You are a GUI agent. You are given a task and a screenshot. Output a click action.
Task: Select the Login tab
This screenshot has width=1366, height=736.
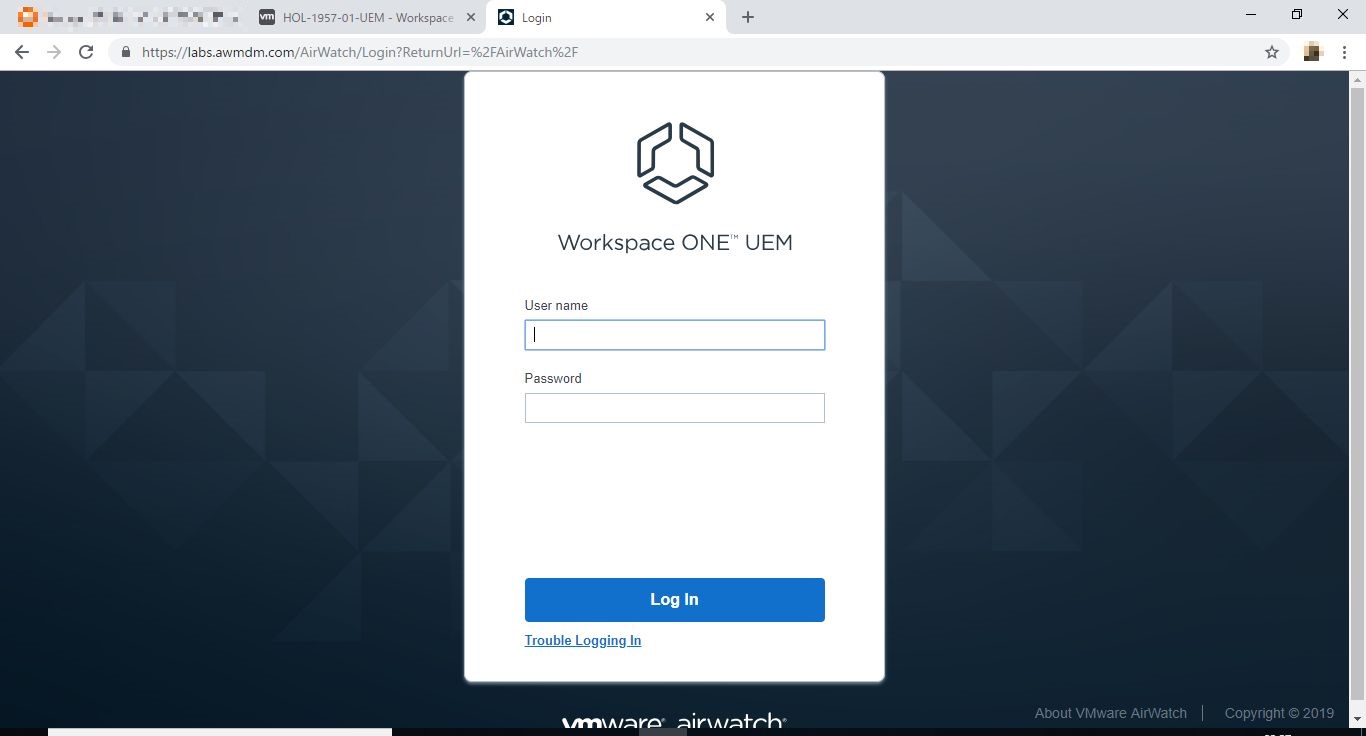pyautogui.click(x=606, y=18)
